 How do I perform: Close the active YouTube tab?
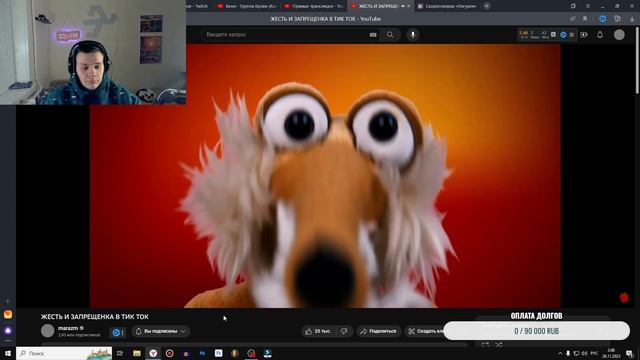point(409,6)
